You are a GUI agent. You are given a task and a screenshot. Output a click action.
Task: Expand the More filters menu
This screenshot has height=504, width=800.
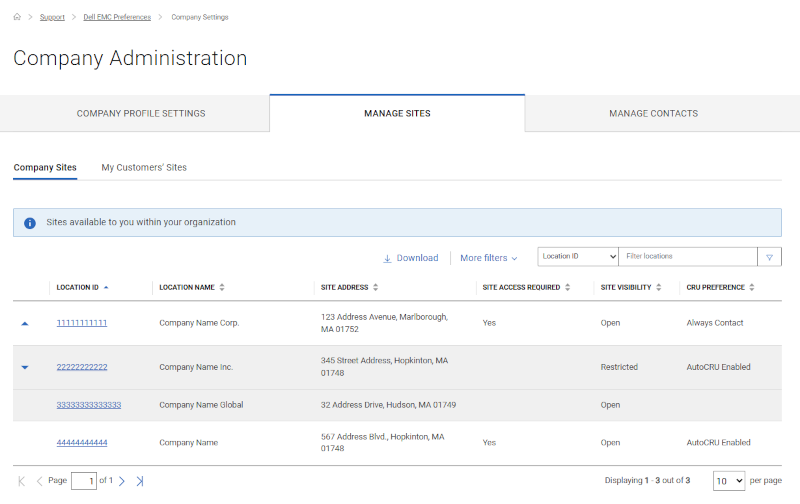pos(488,258)
